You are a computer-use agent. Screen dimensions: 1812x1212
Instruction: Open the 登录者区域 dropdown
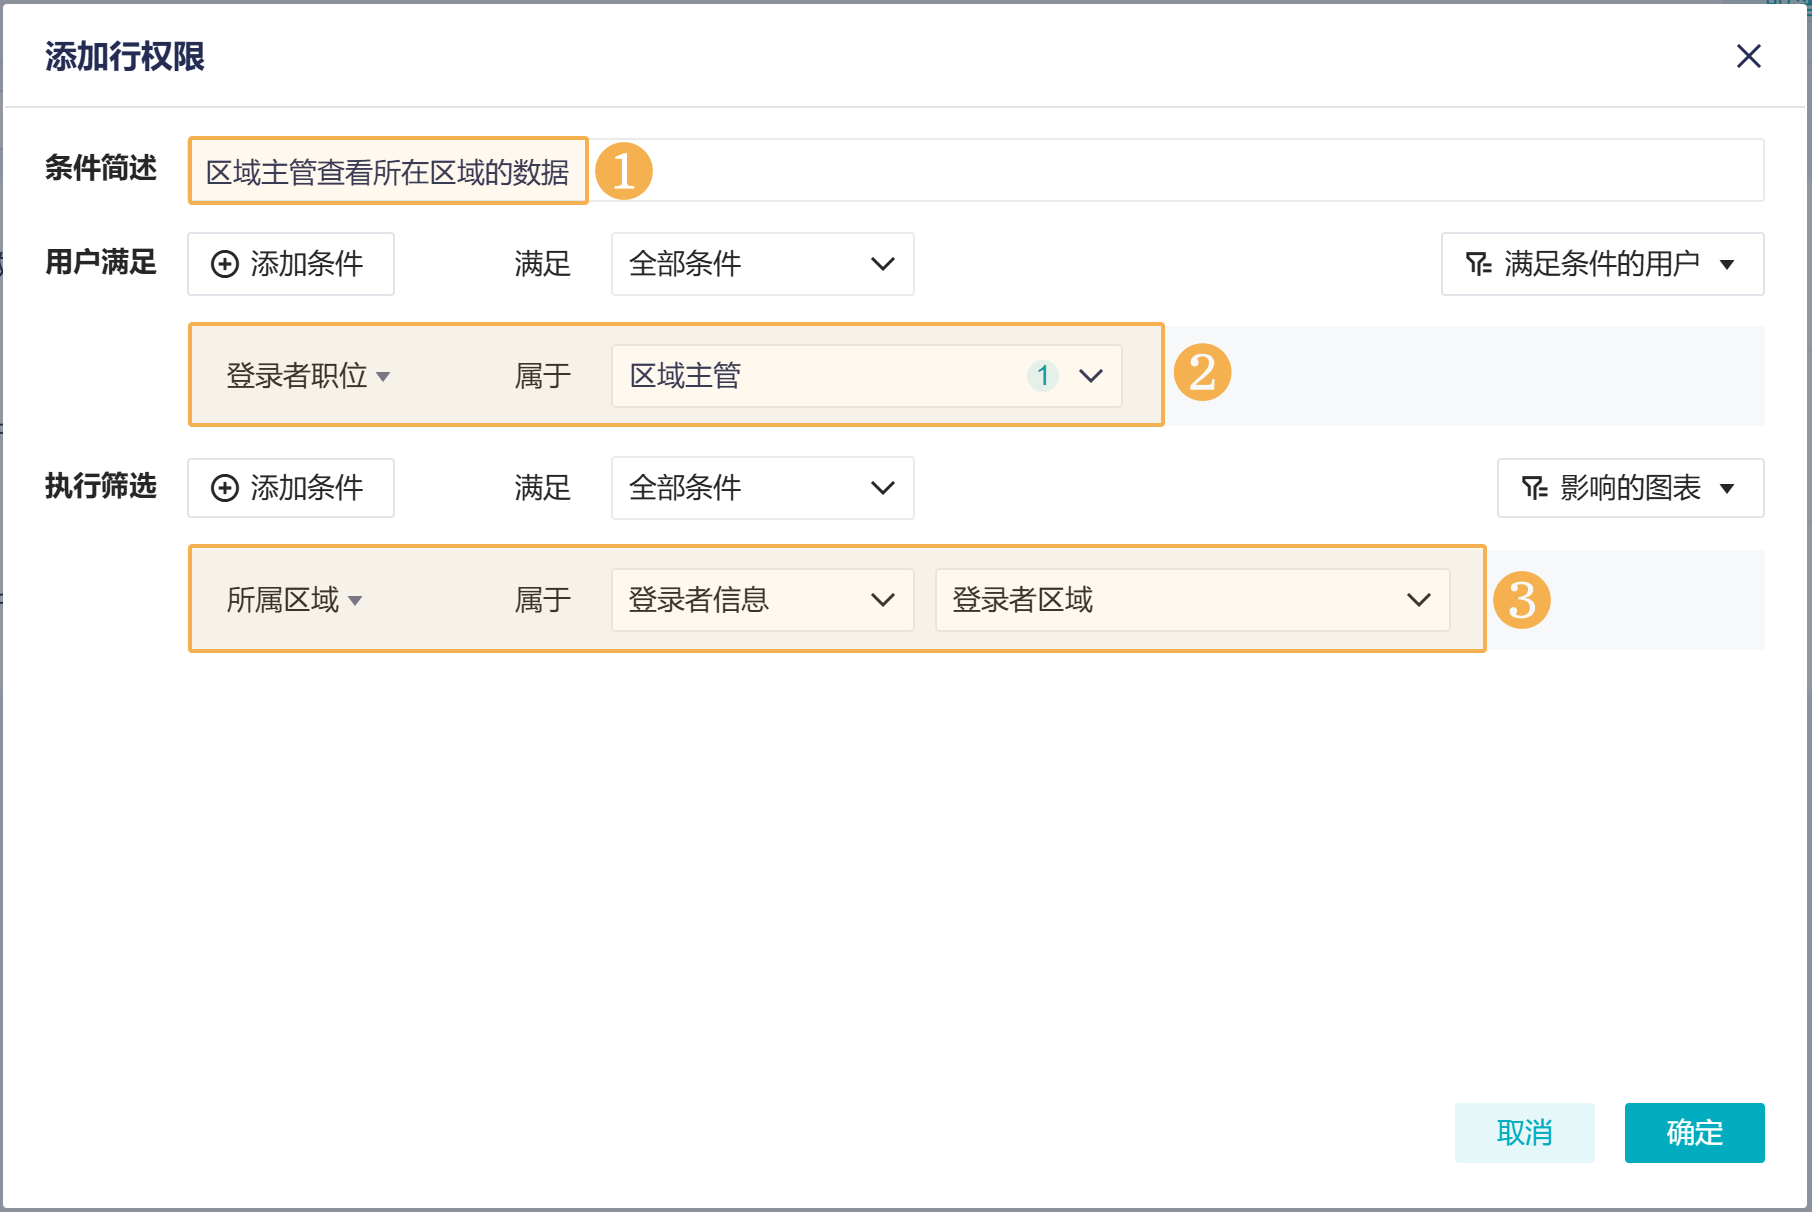tap(1192, 600)
